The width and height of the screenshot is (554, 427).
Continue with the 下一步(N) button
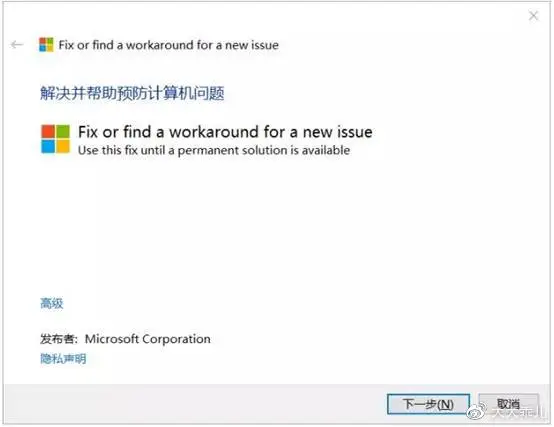(428, 404)
